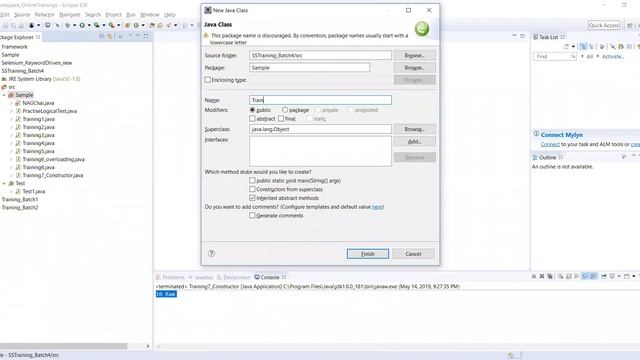This screenshot has width=640, height=360.
Task: Click the Open Type icon in toolbar
Action: 152,25
